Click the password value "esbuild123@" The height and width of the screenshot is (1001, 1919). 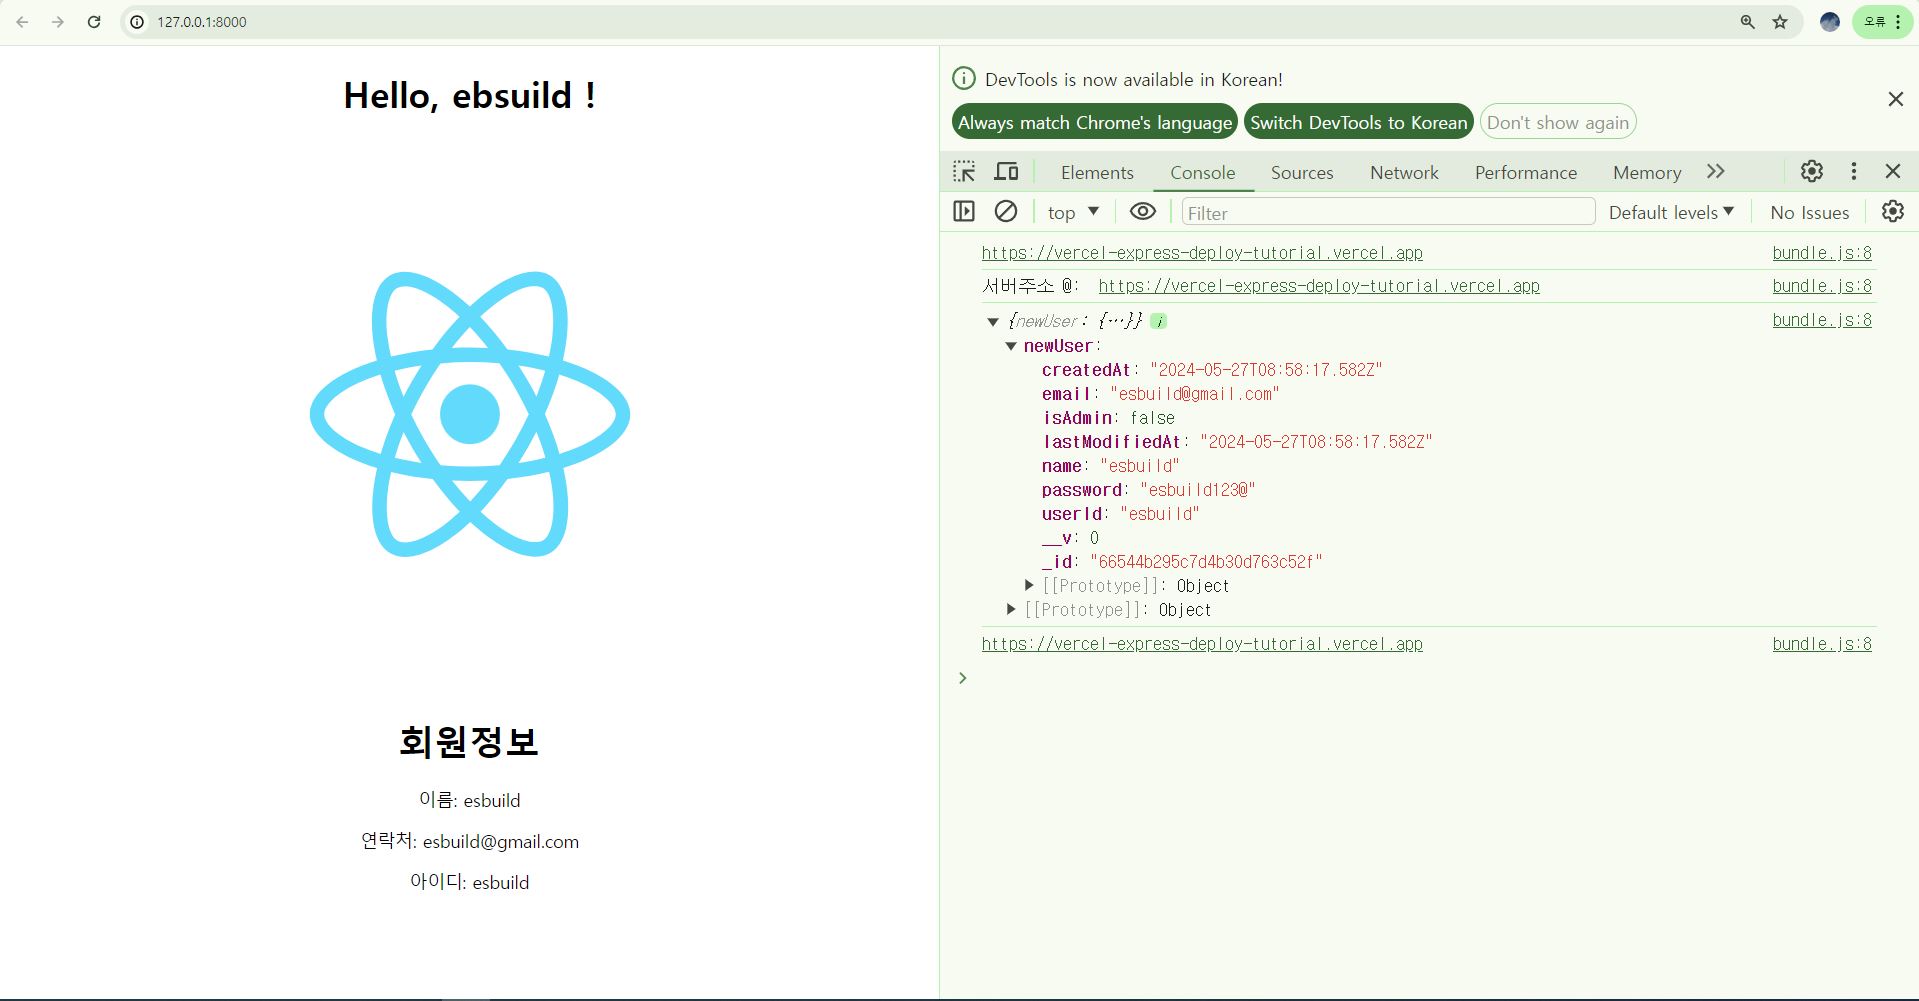1197,490
